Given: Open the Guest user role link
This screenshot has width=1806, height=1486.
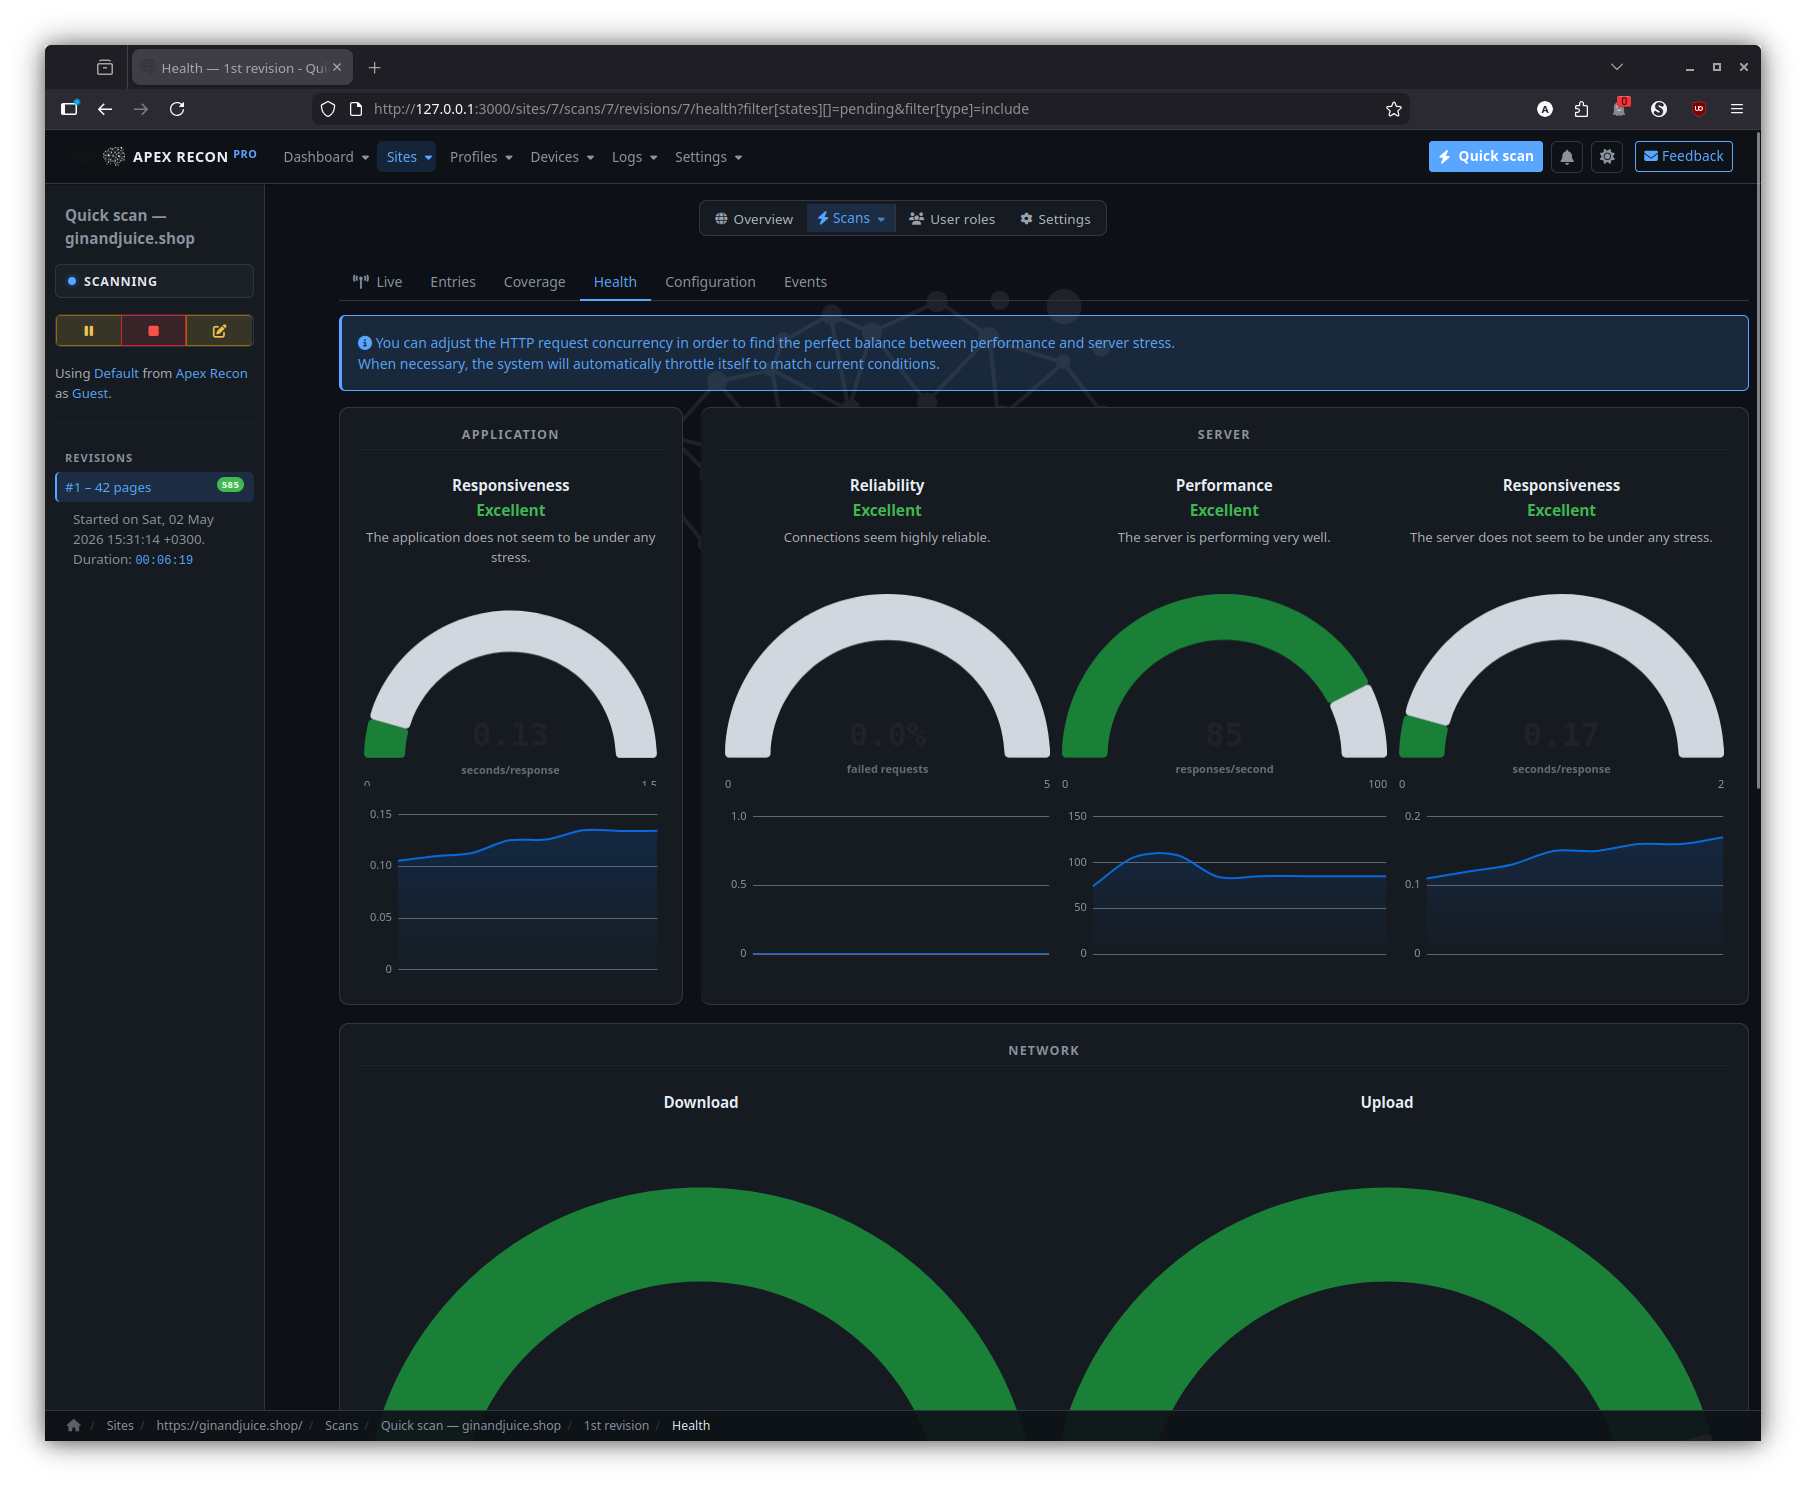Looking at the screenshot, I should [x=90, y=393].
